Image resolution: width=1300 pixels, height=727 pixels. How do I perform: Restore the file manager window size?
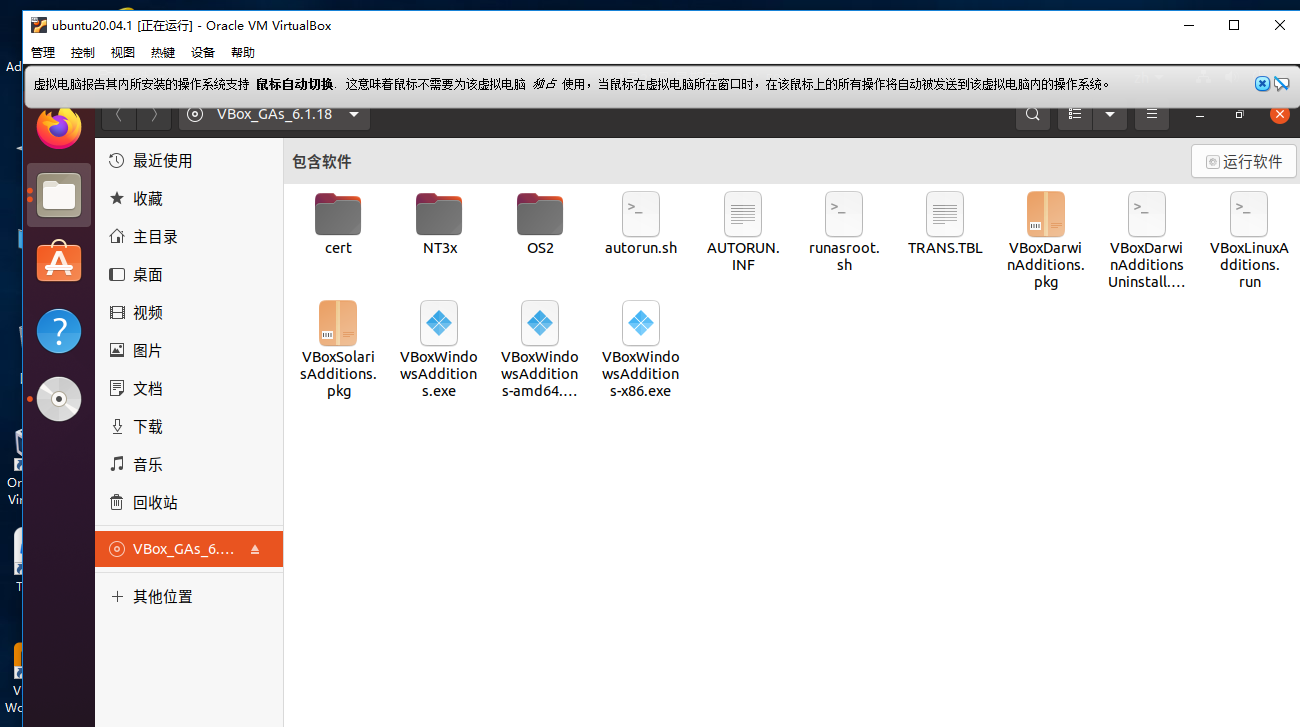1240,115
